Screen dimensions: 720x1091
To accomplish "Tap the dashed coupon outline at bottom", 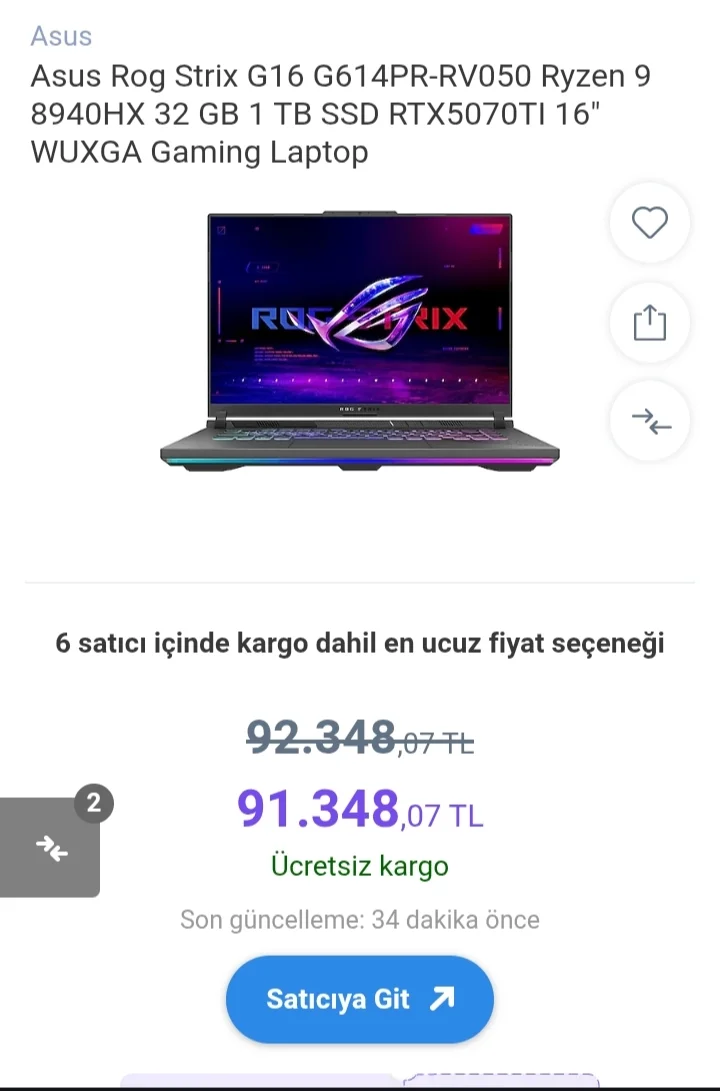I will pos(501,1081).
